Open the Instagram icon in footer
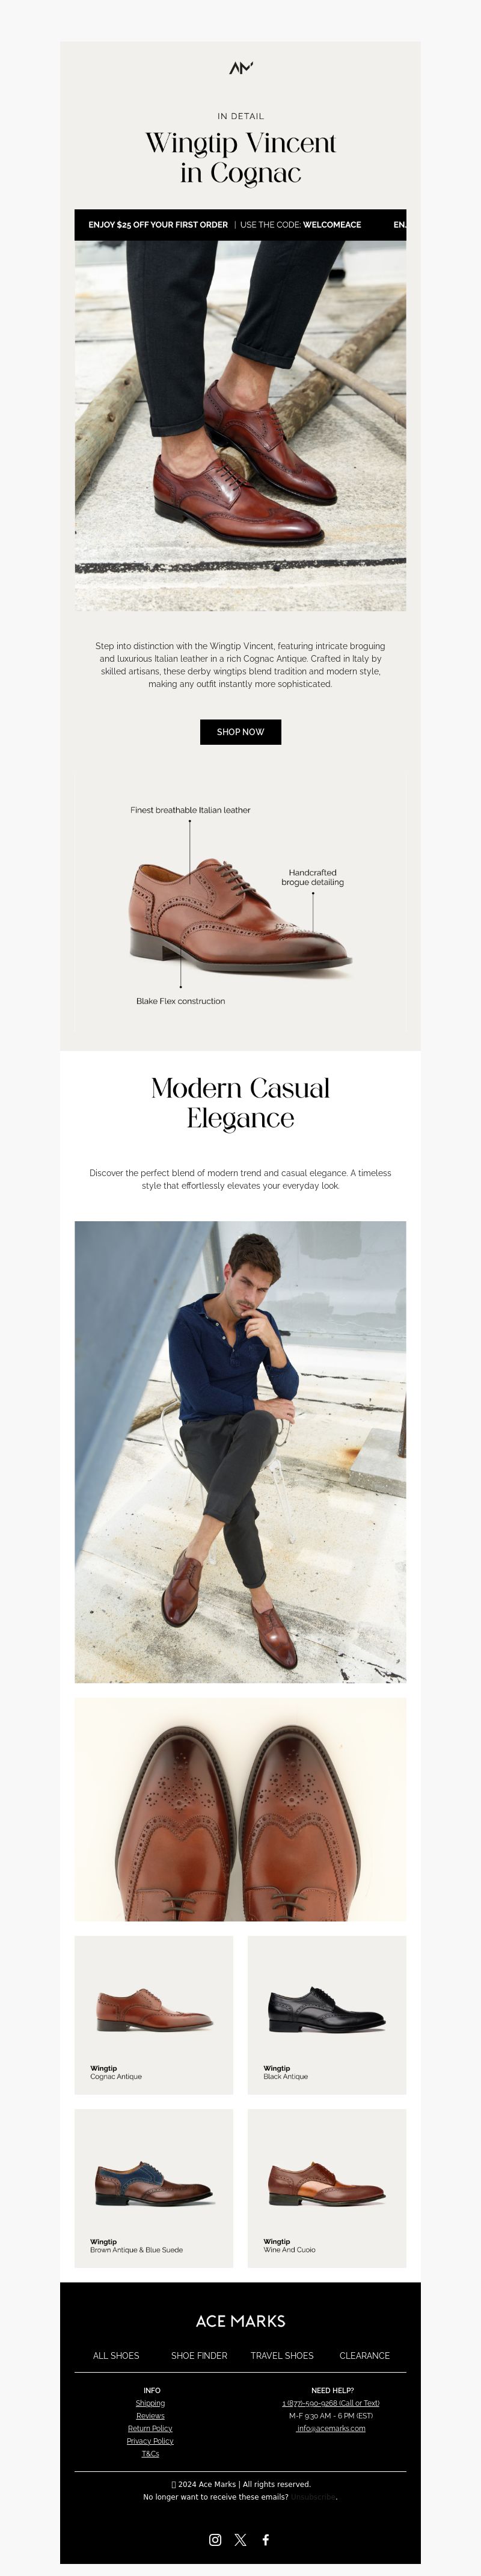This screenshot has height=2576, width=481. (x=215, y=2539)
